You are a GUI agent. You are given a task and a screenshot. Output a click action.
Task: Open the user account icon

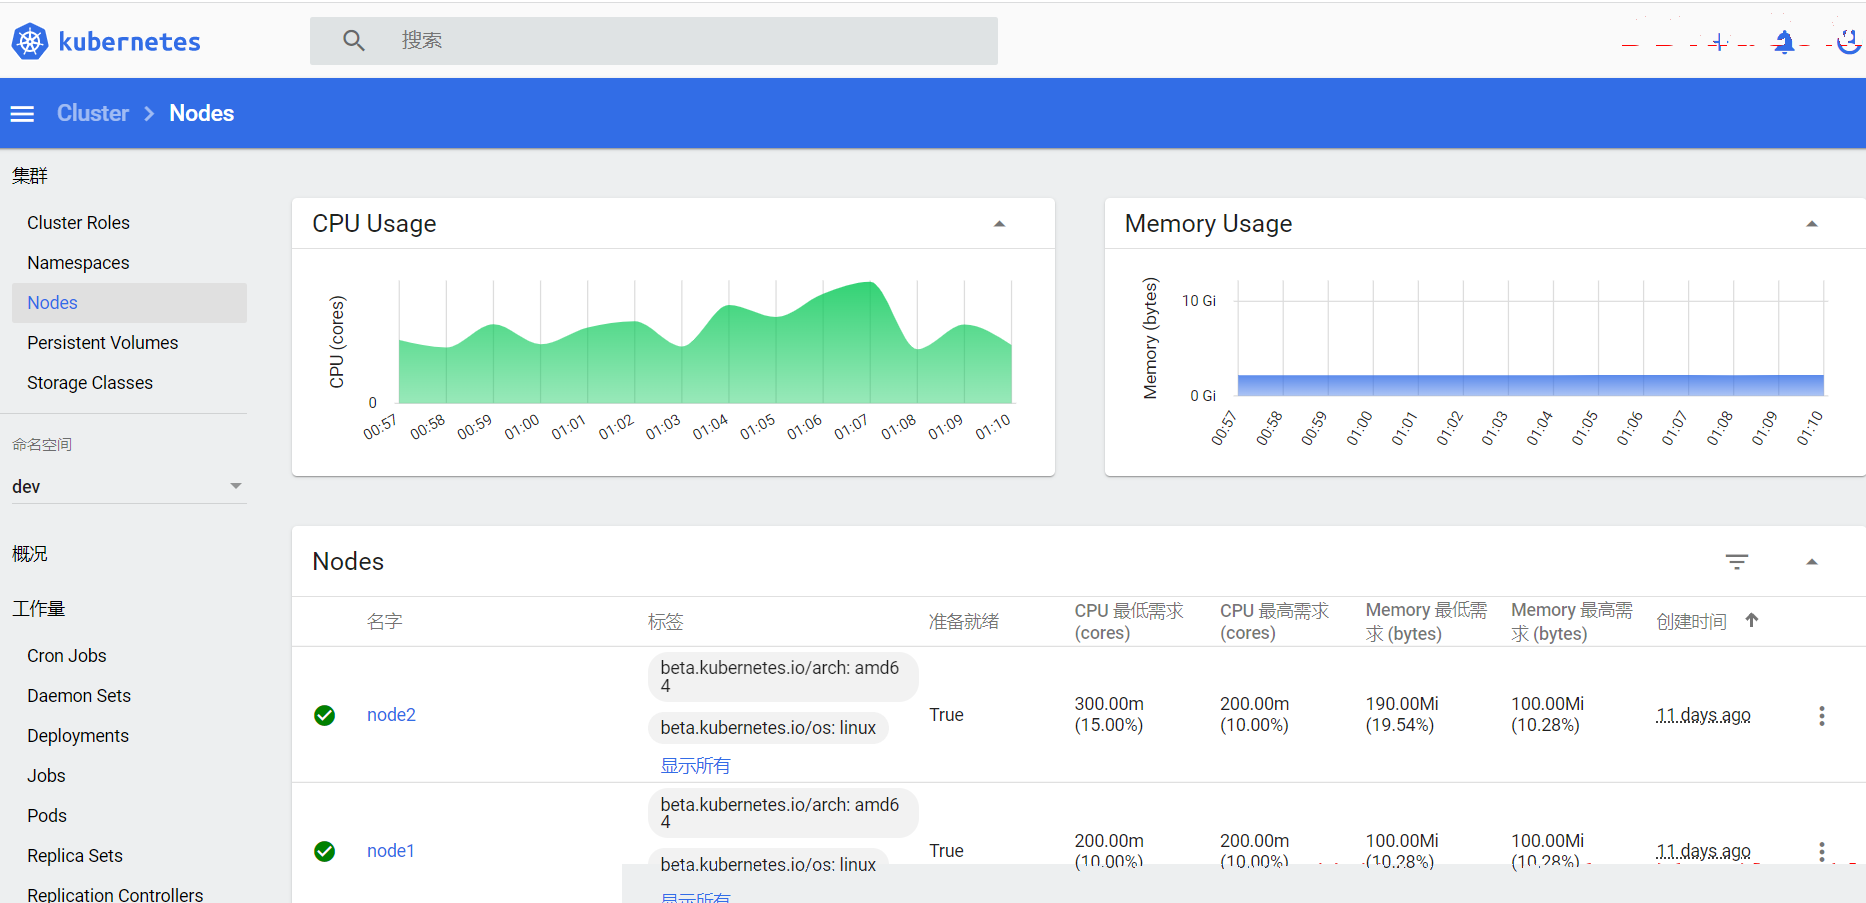coord(1848,41)
